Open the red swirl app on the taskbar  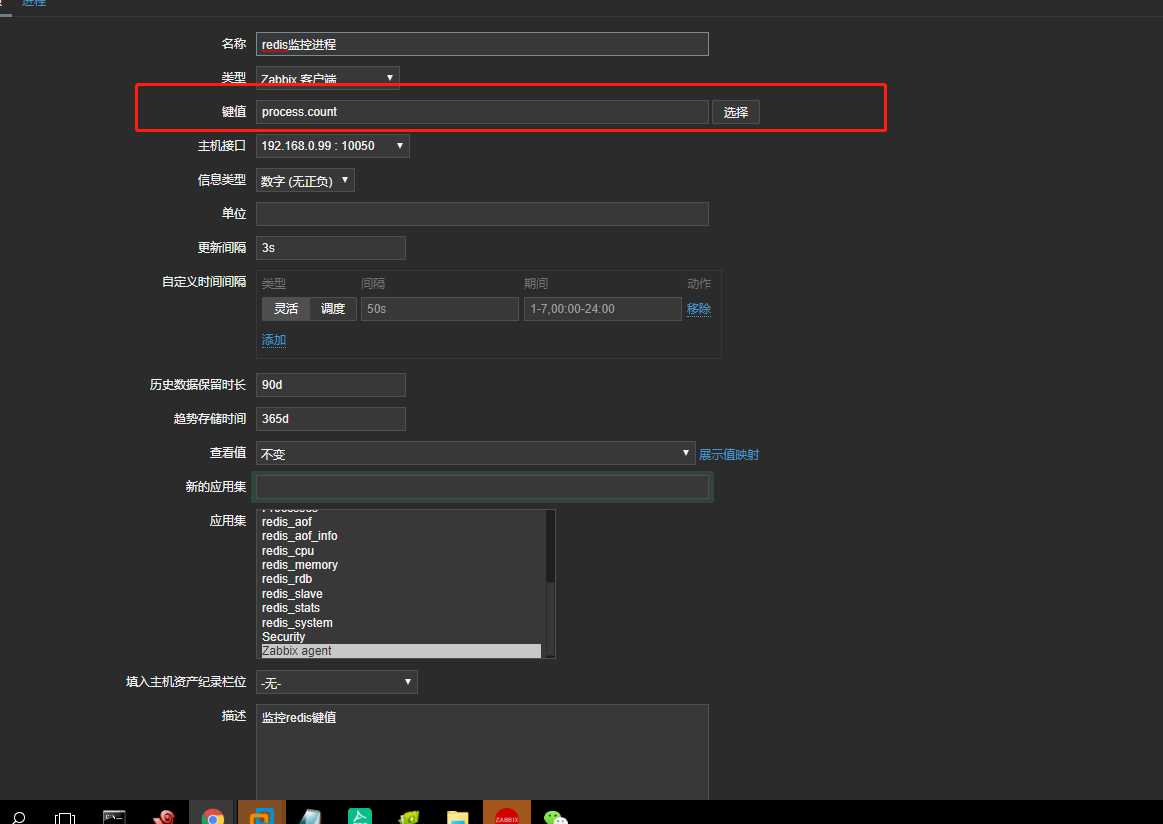point(164,817)
